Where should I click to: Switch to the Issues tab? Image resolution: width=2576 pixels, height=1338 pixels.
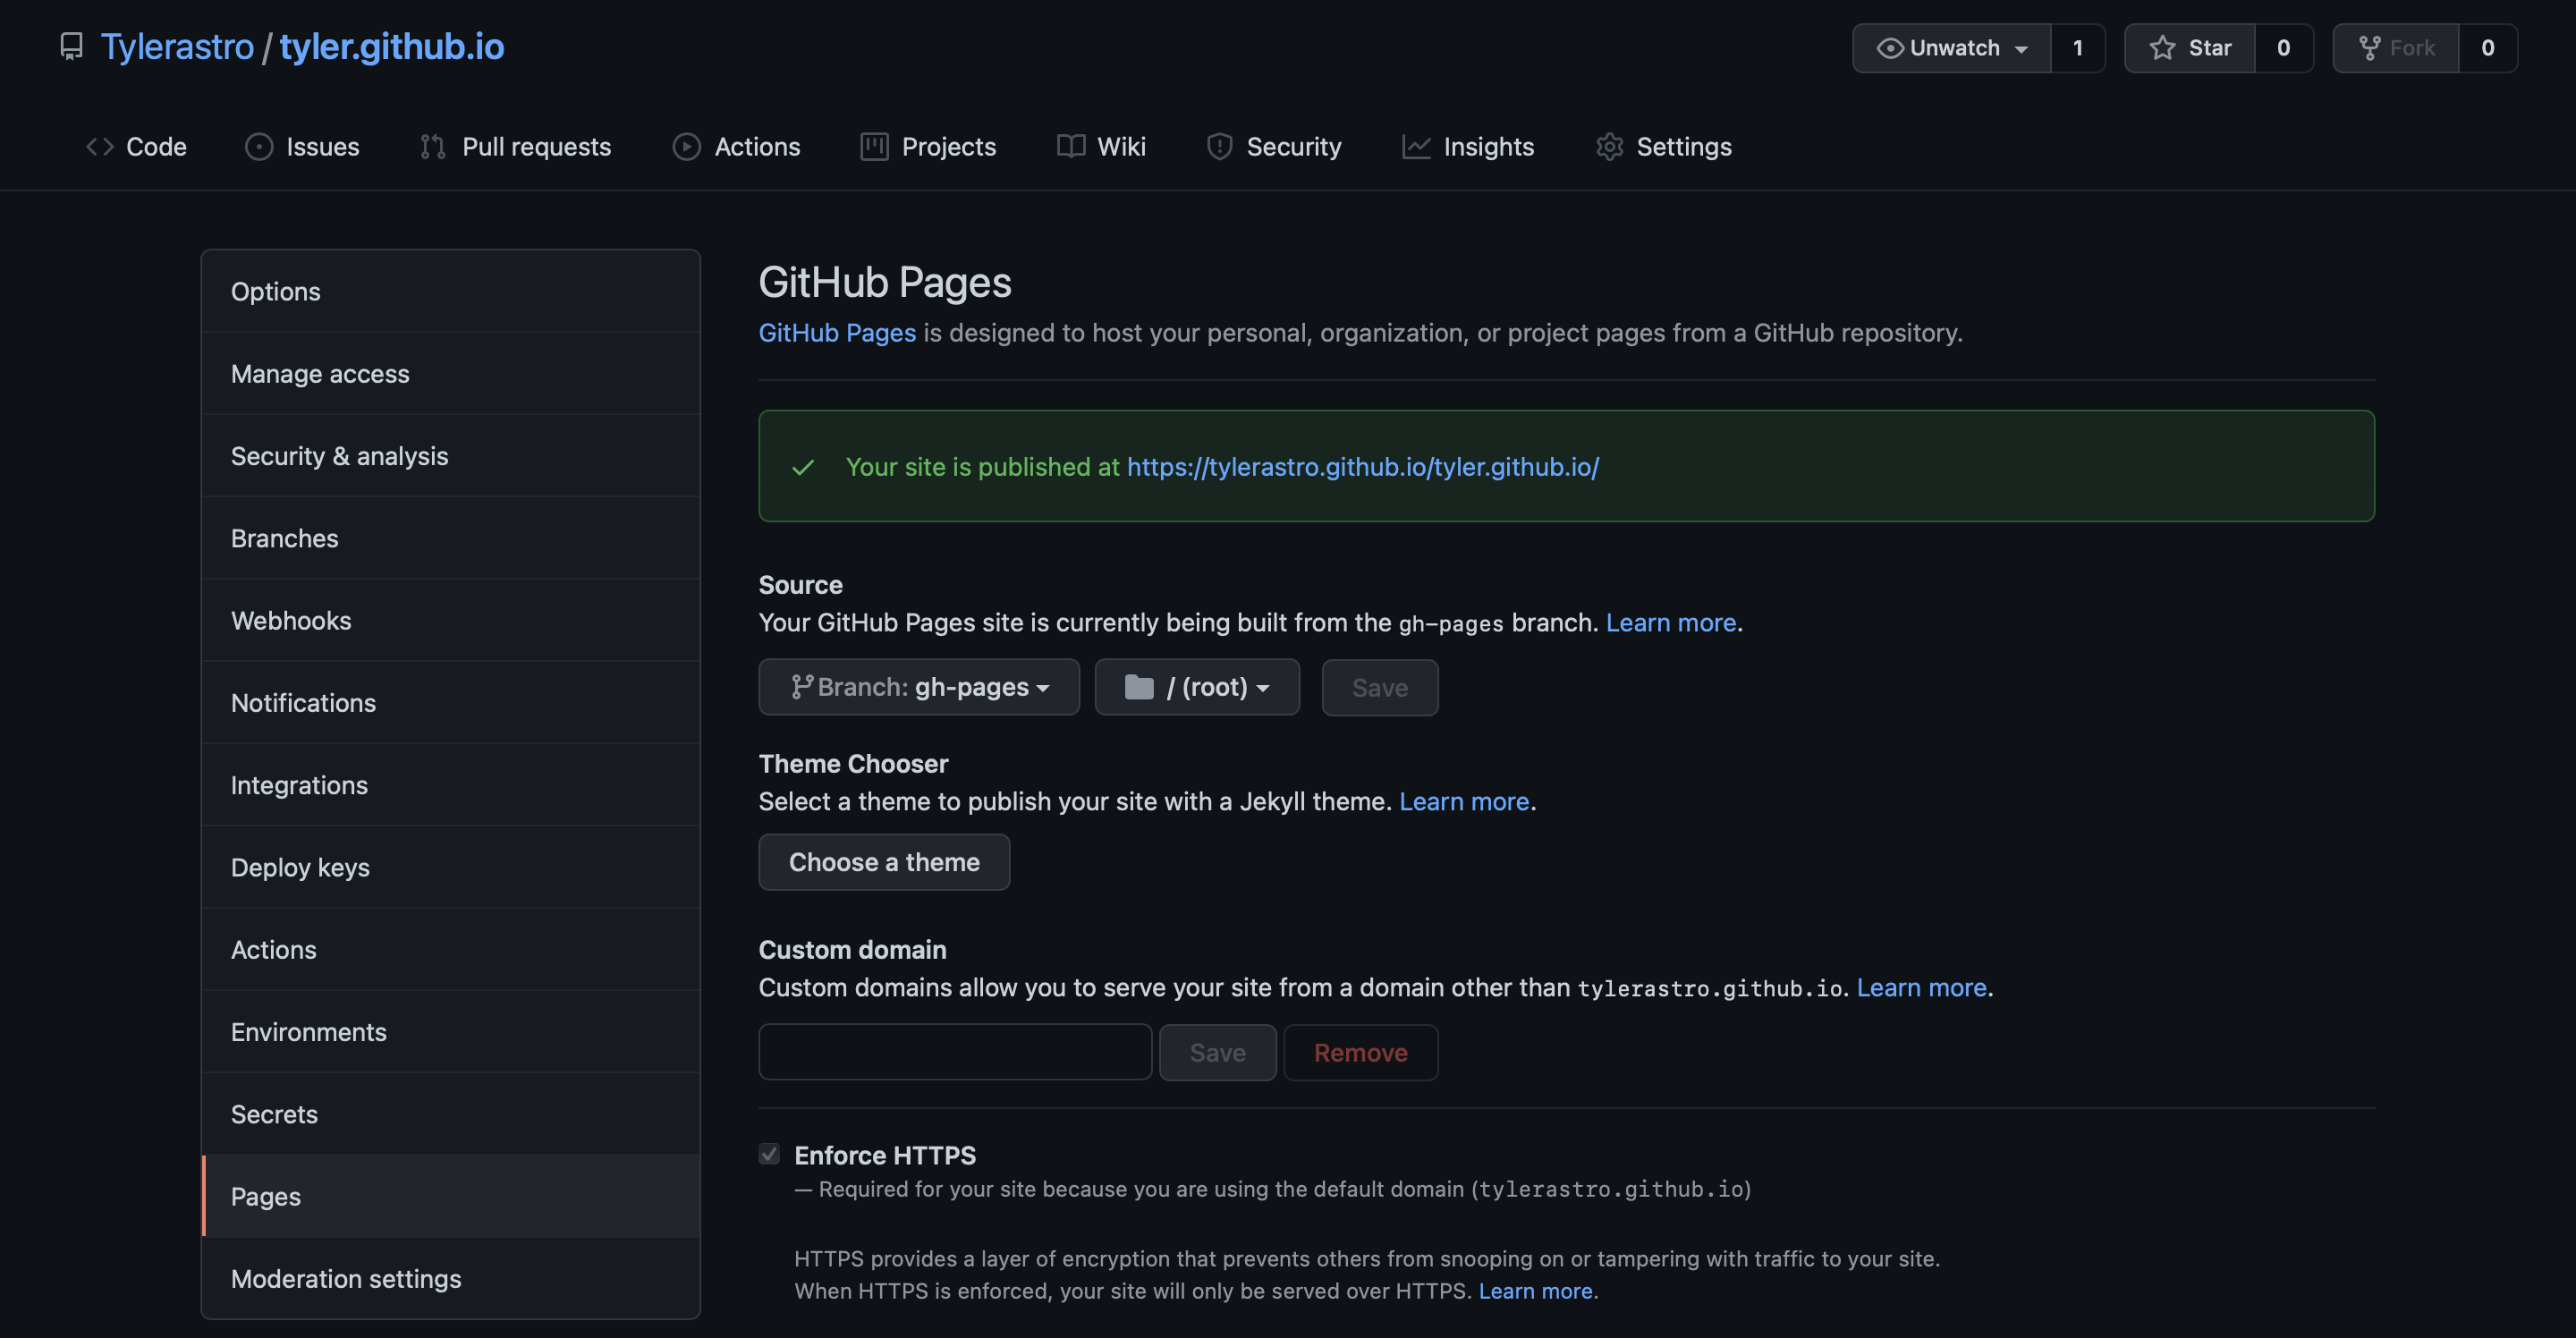[303, 147]
